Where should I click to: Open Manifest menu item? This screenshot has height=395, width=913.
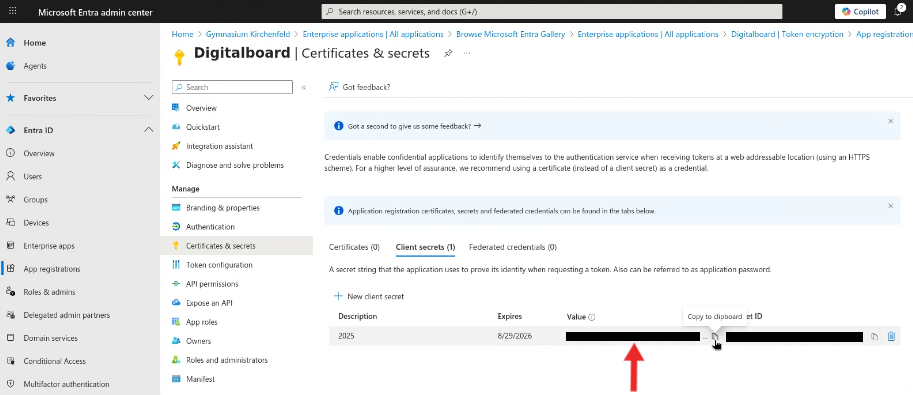(200, 379)
